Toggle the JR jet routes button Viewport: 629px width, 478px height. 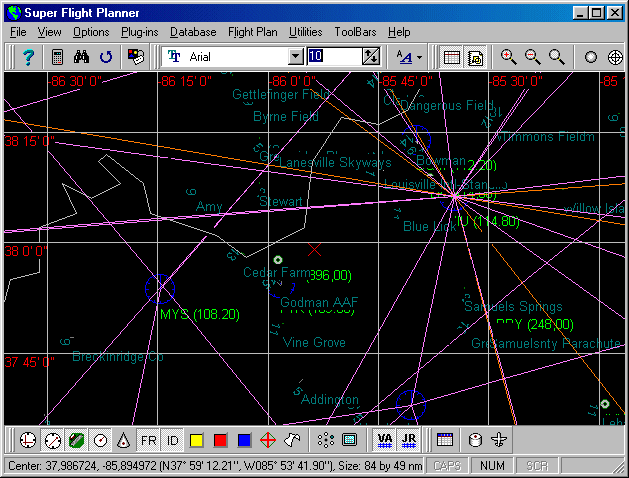pyautogui.click(x=408, y=440)
